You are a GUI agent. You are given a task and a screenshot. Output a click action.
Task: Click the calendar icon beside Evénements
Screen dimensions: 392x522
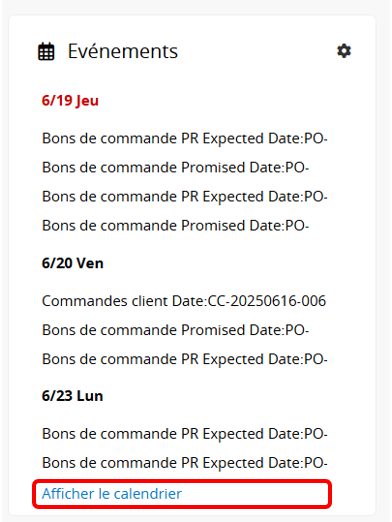click(46, 52)
